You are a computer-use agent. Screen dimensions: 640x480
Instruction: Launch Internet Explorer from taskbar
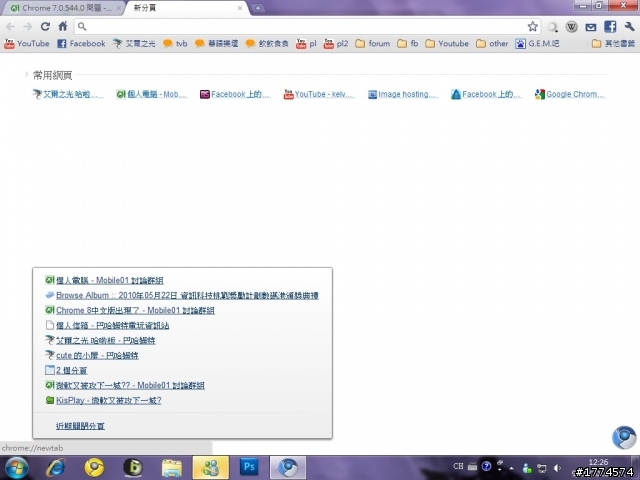56,468
